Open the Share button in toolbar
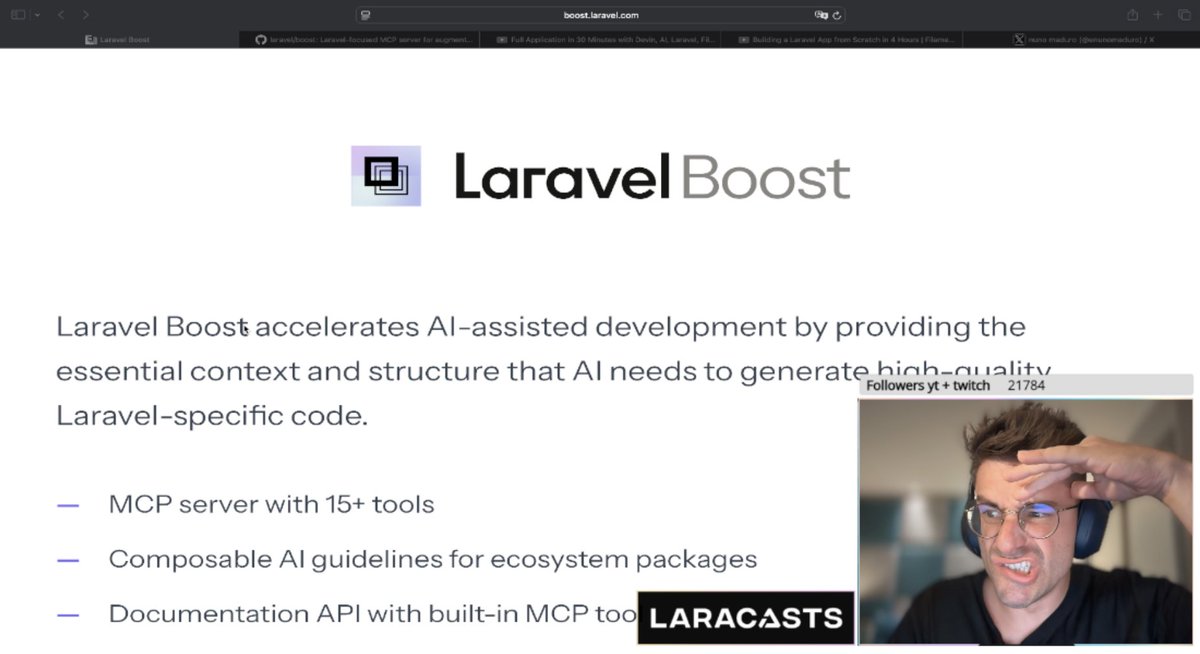1200x654 pixels. pos(1133,15)
